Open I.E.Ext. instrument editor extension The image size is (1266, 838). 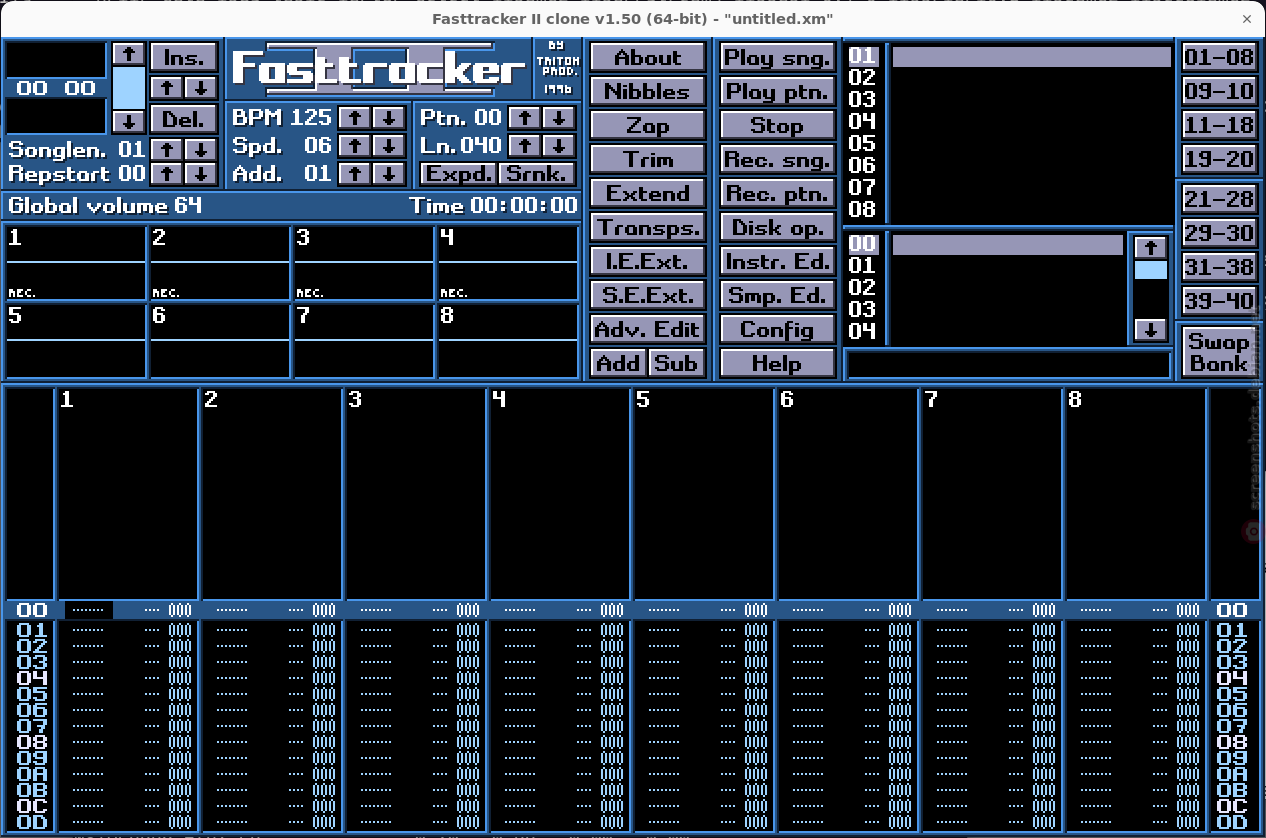pos(647,261)
